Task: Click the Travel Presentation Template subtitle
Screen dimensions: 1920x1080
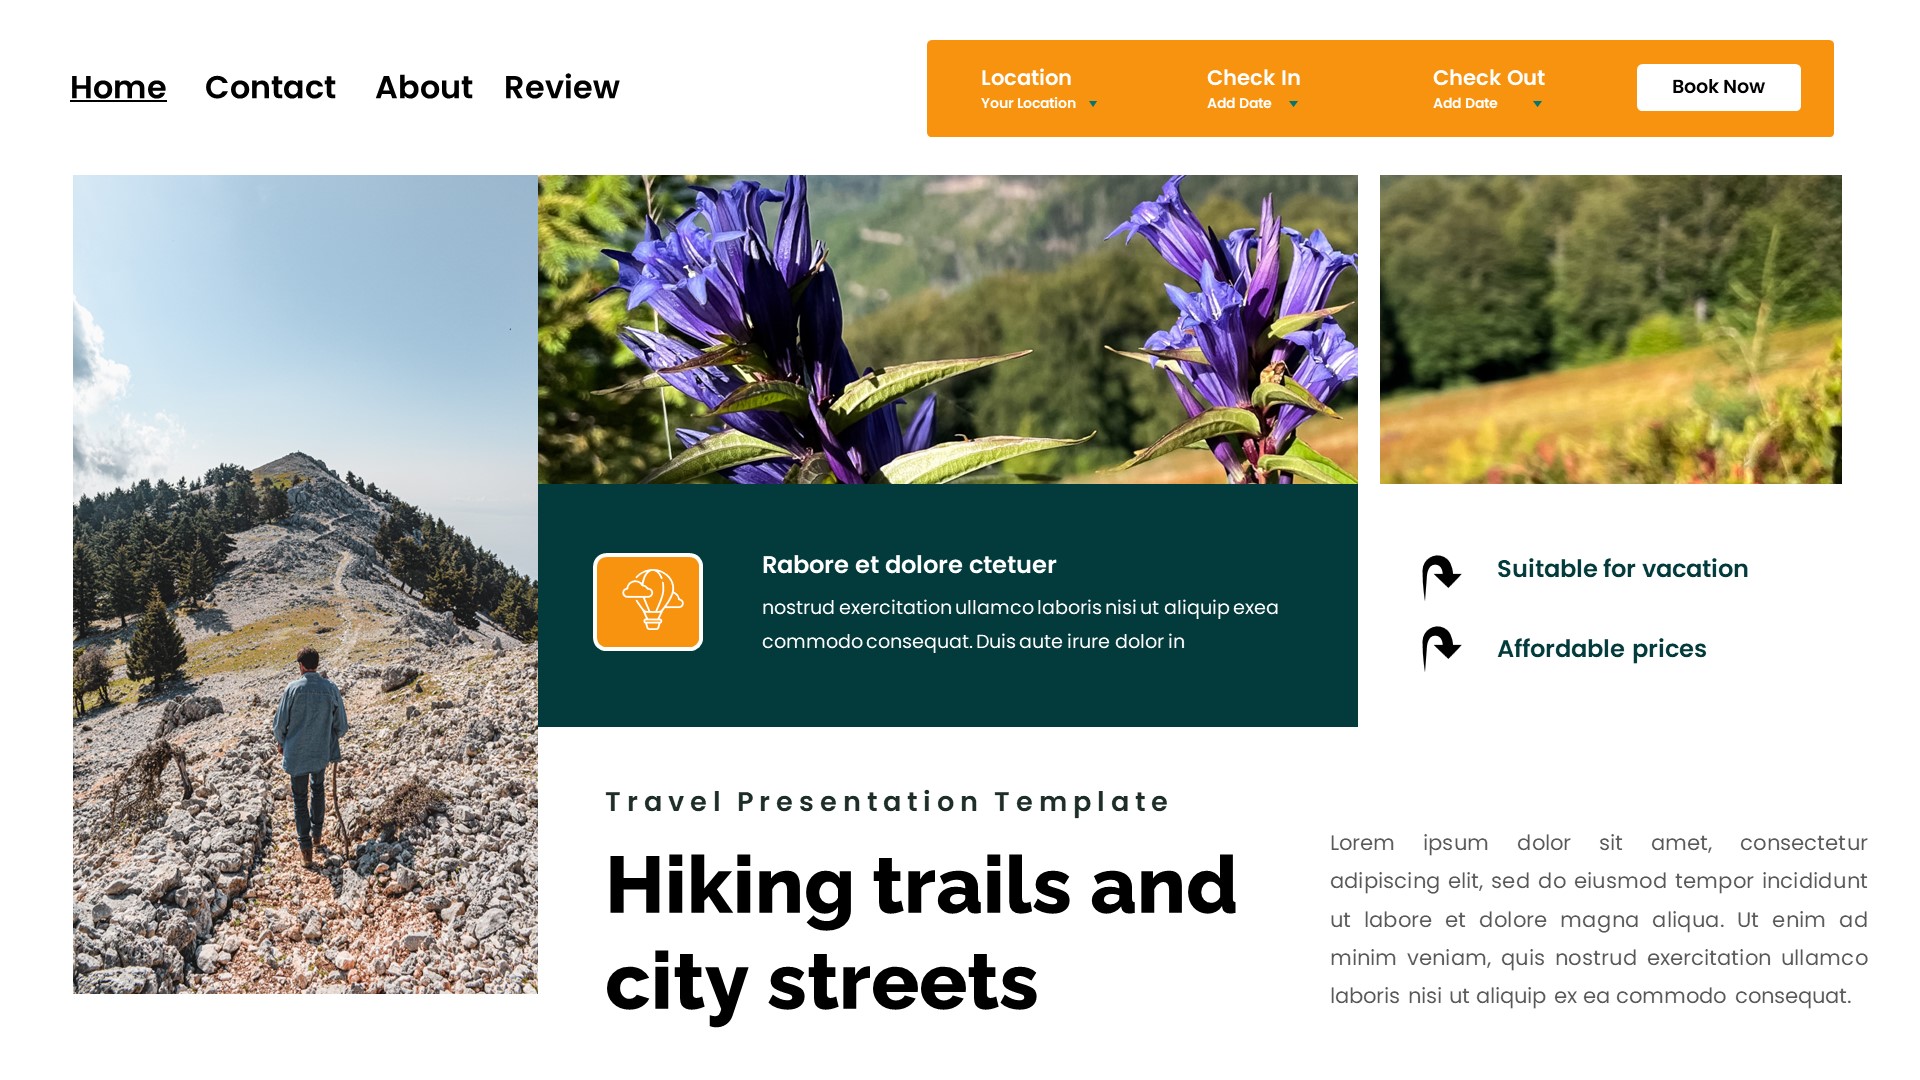Action: (x=887, y=802)
